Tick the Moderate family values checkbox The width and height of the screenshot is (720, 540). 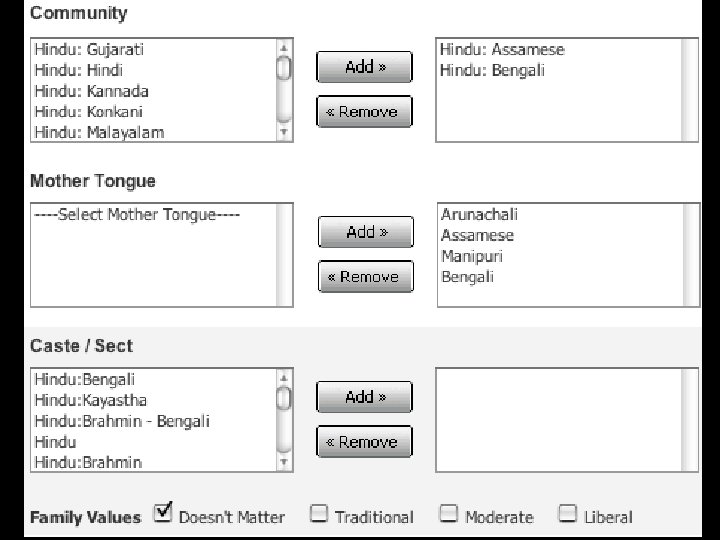(x=449, y=514)
